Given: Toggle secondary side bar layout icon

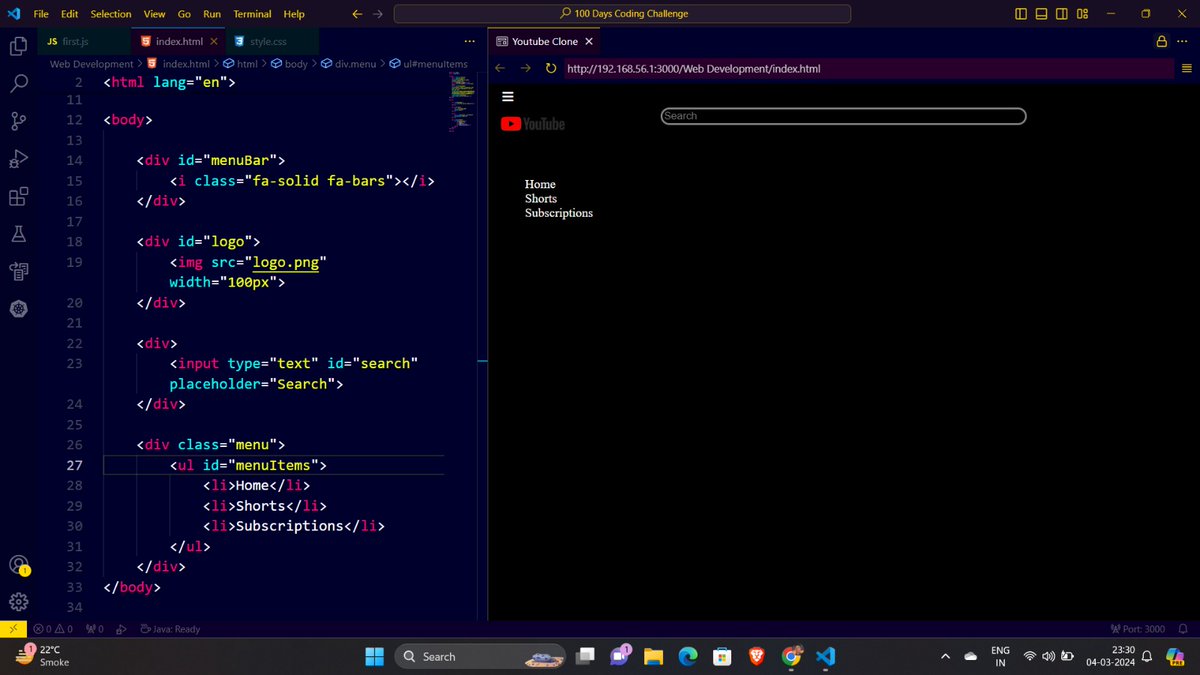Looking at the screenshot, I should coord(1061,14).
